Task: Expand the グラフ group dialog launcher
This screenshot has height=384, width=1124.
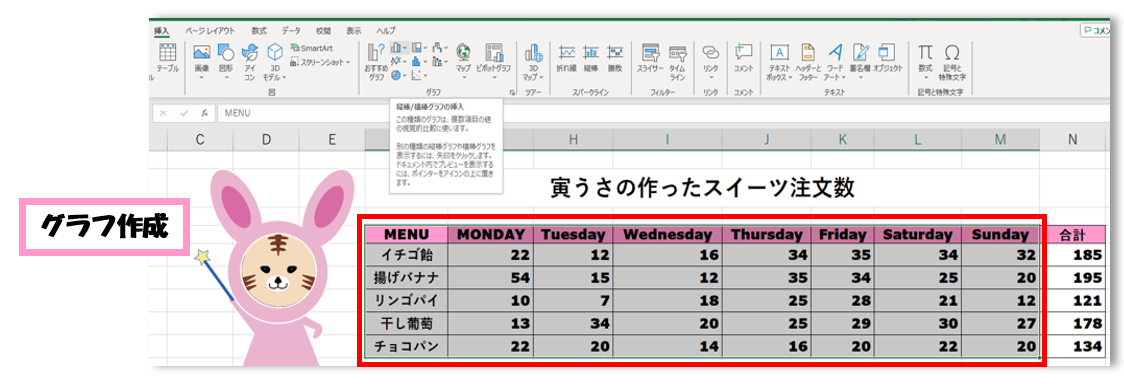Action: click(x=512, y=93)
